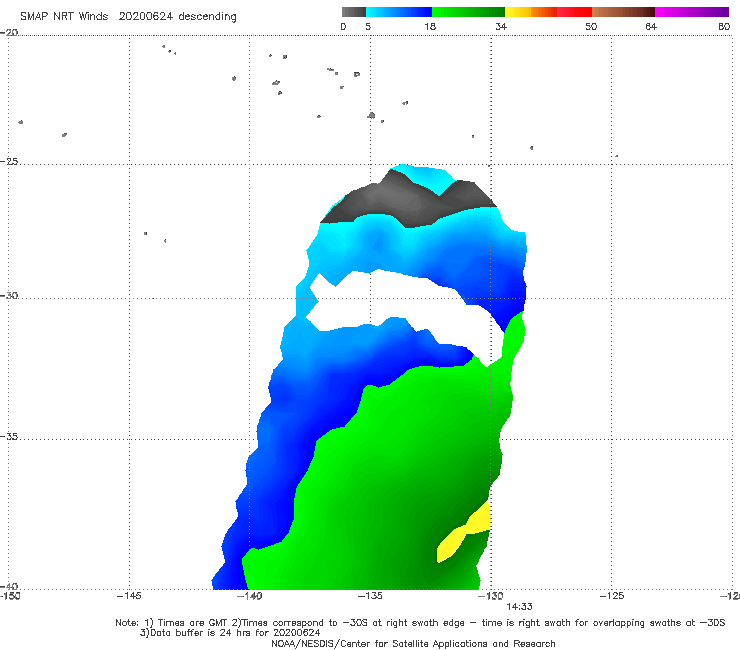
Task: Click the '34' color scale label
Action: (x=501, y=26)
